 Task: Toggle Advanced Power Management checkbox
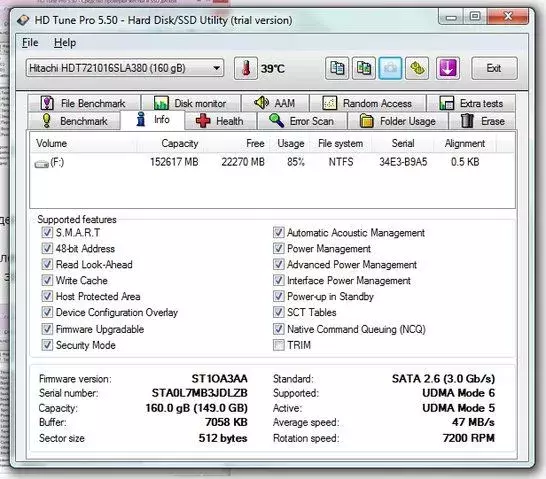point(279,264)
